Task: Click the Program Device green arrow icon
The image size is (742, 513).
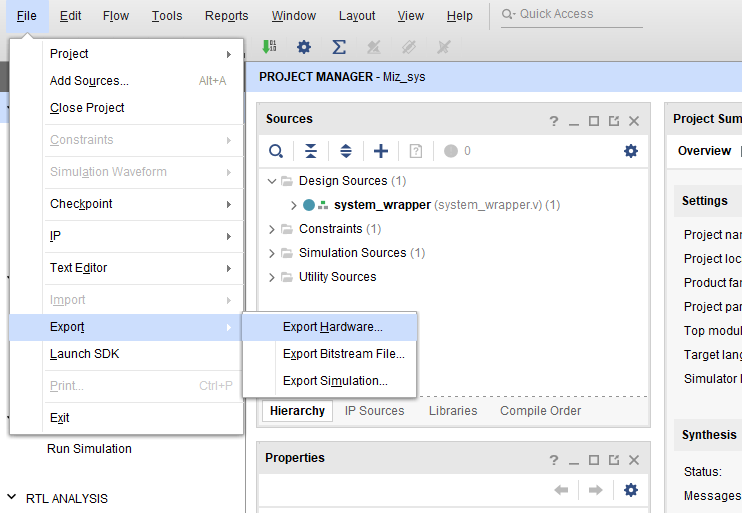Action: pos(269,46)
